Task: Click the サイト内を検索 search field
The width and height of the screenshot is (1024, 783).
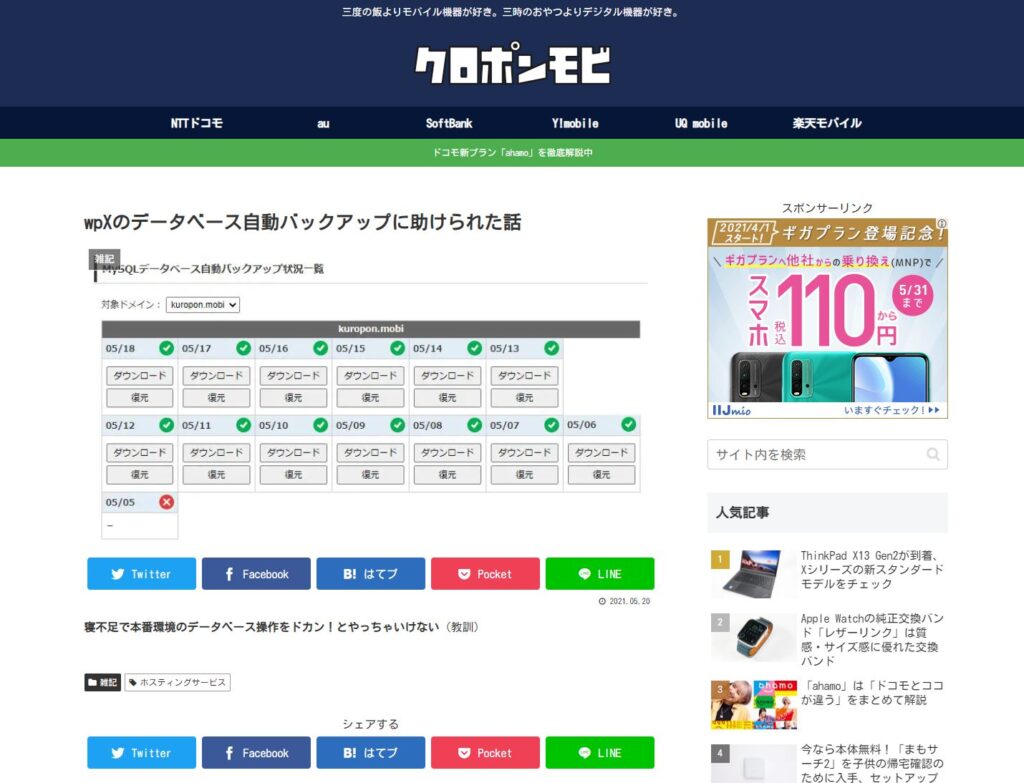Action: click(827, 454)
